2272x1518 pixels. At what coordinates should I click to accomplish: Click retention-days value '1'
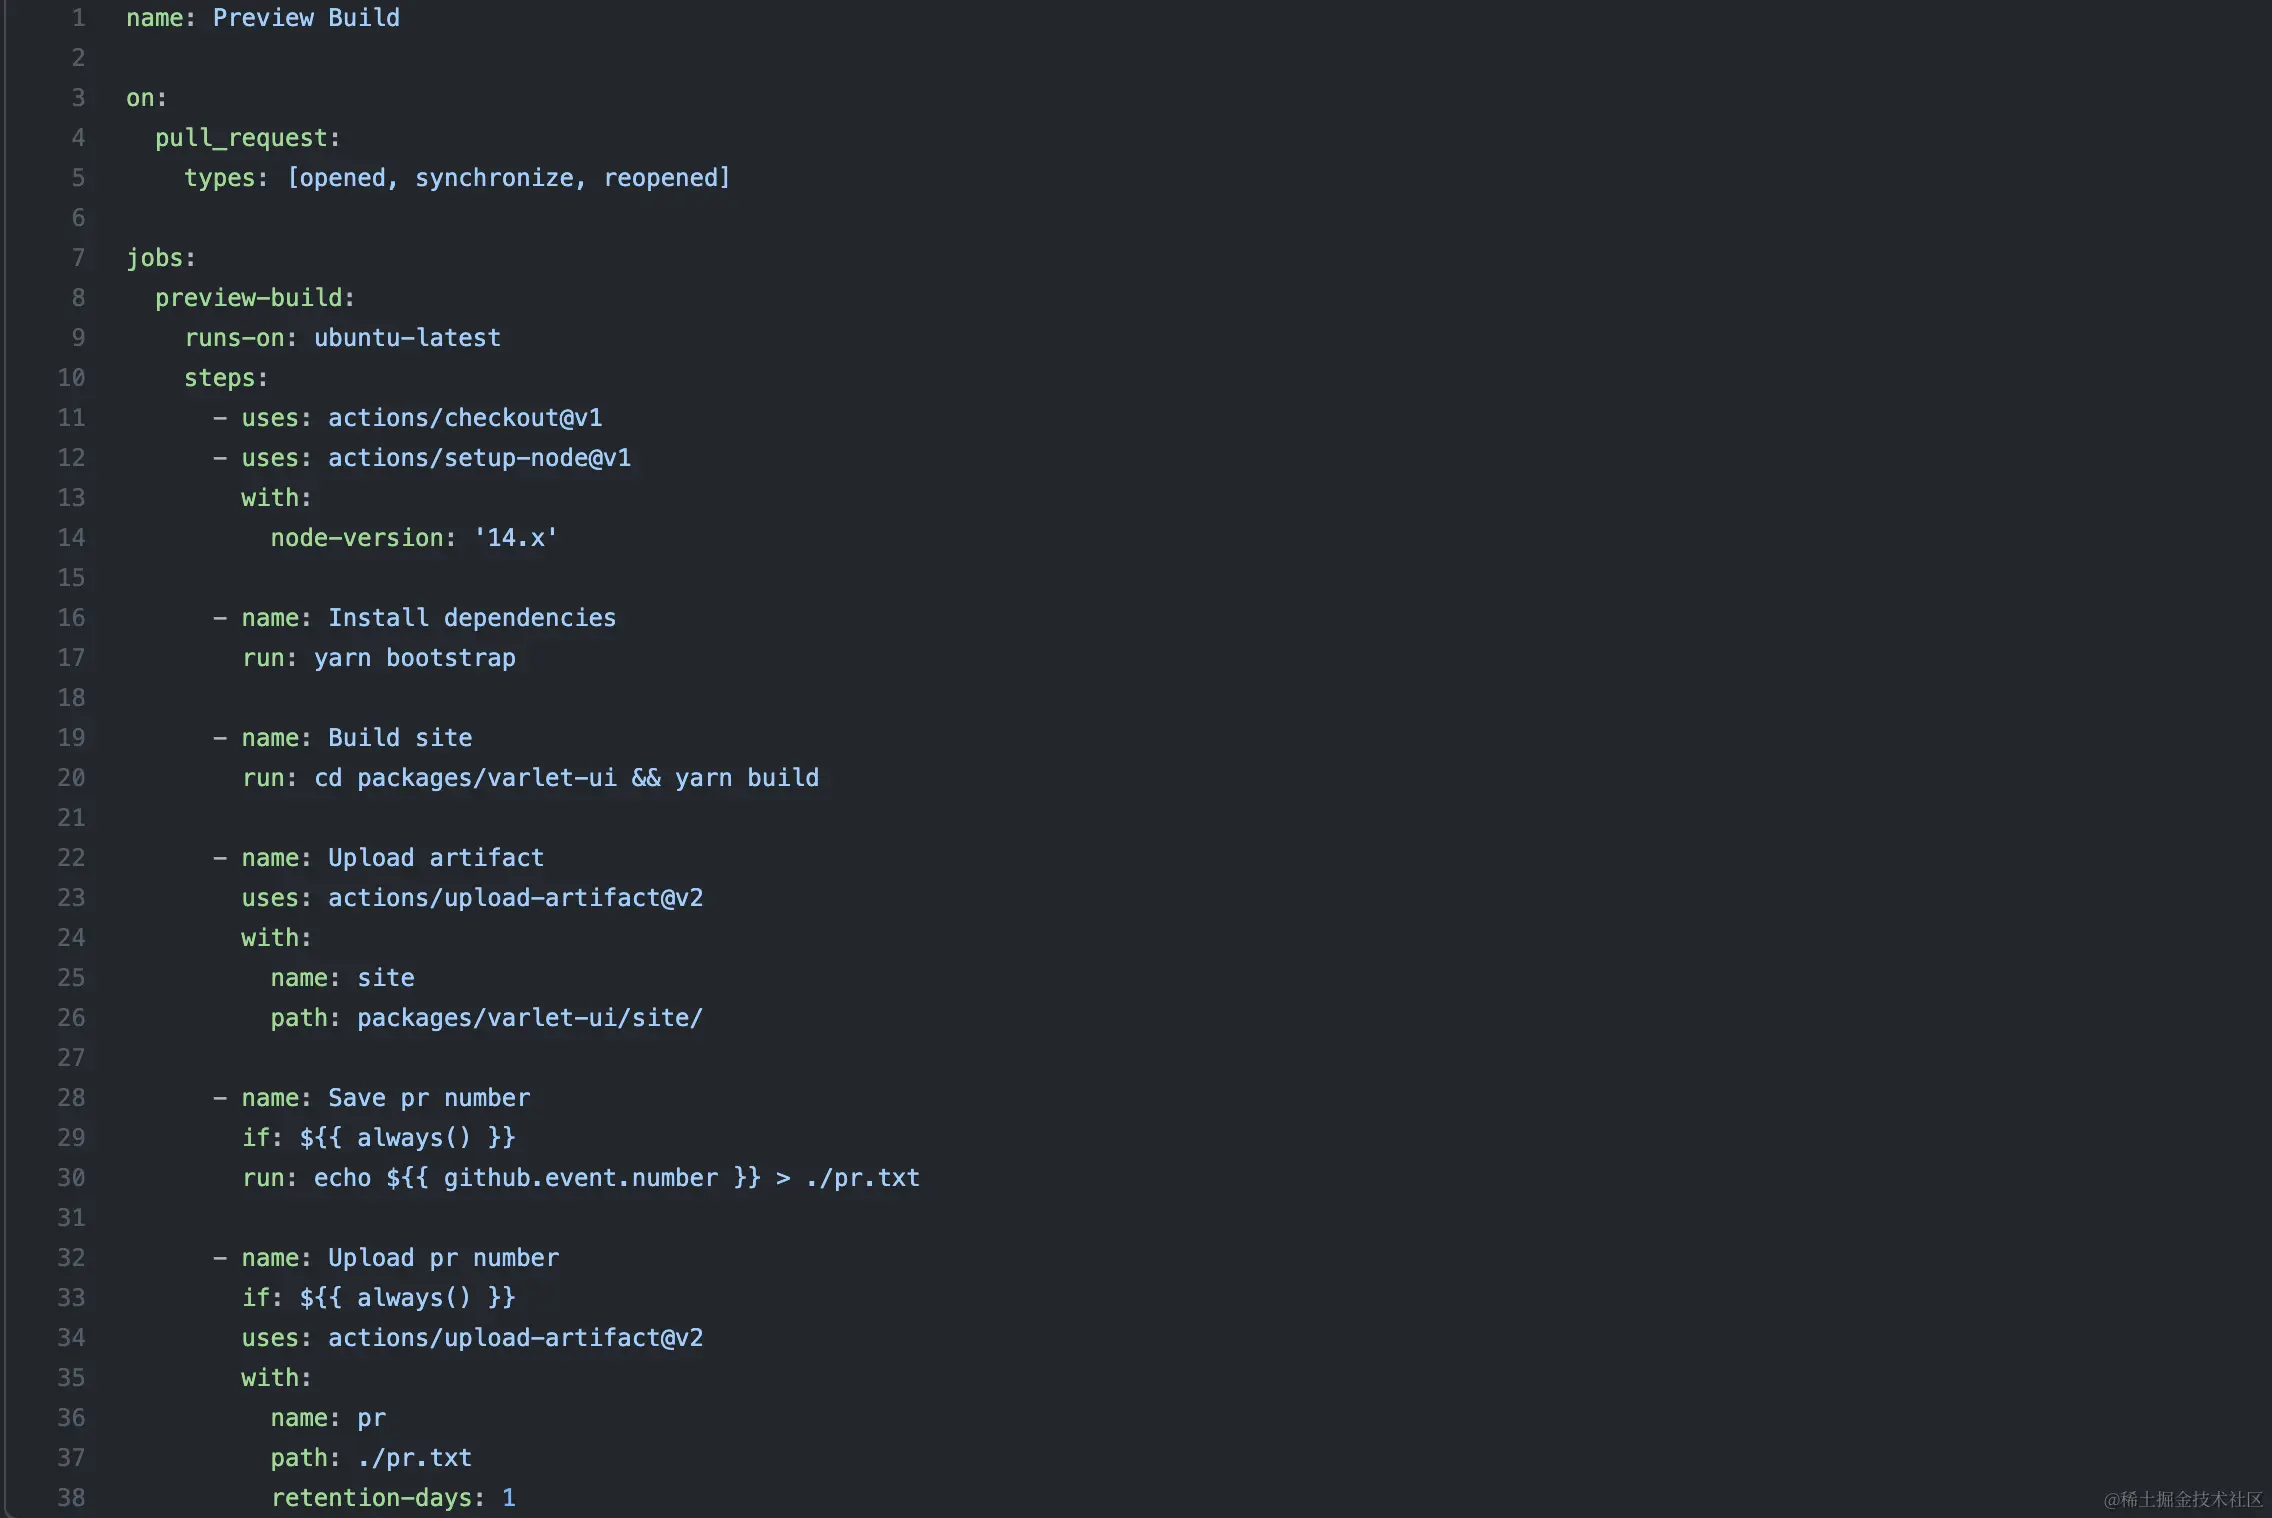click(x=508, y=1498)
